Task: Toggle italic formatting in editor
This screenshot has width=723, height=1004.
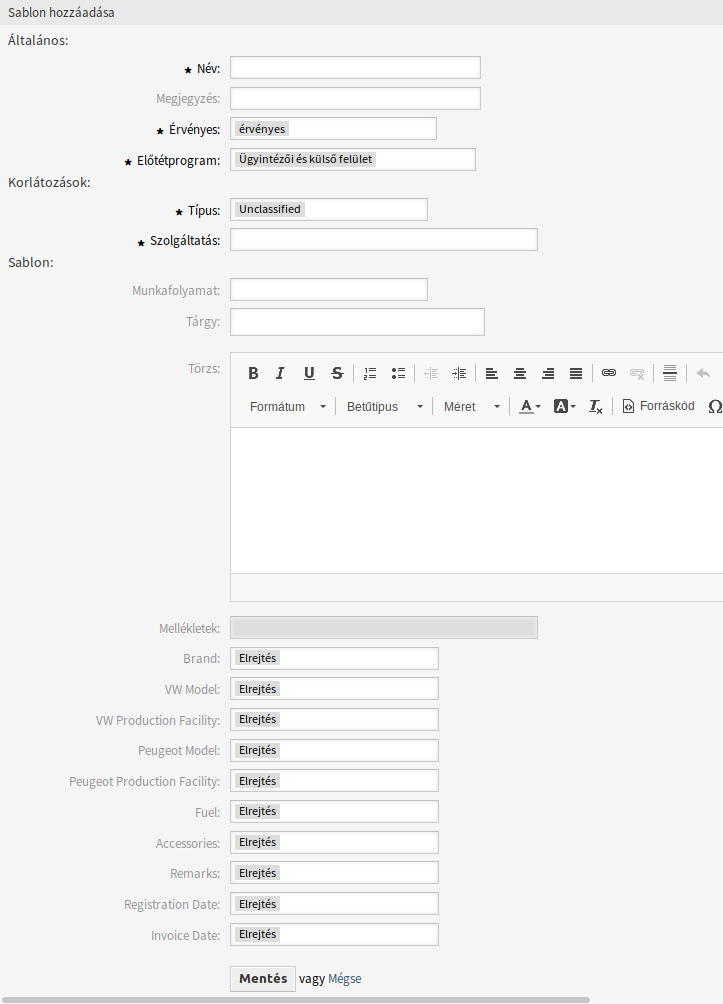Action: coord(280,373)
